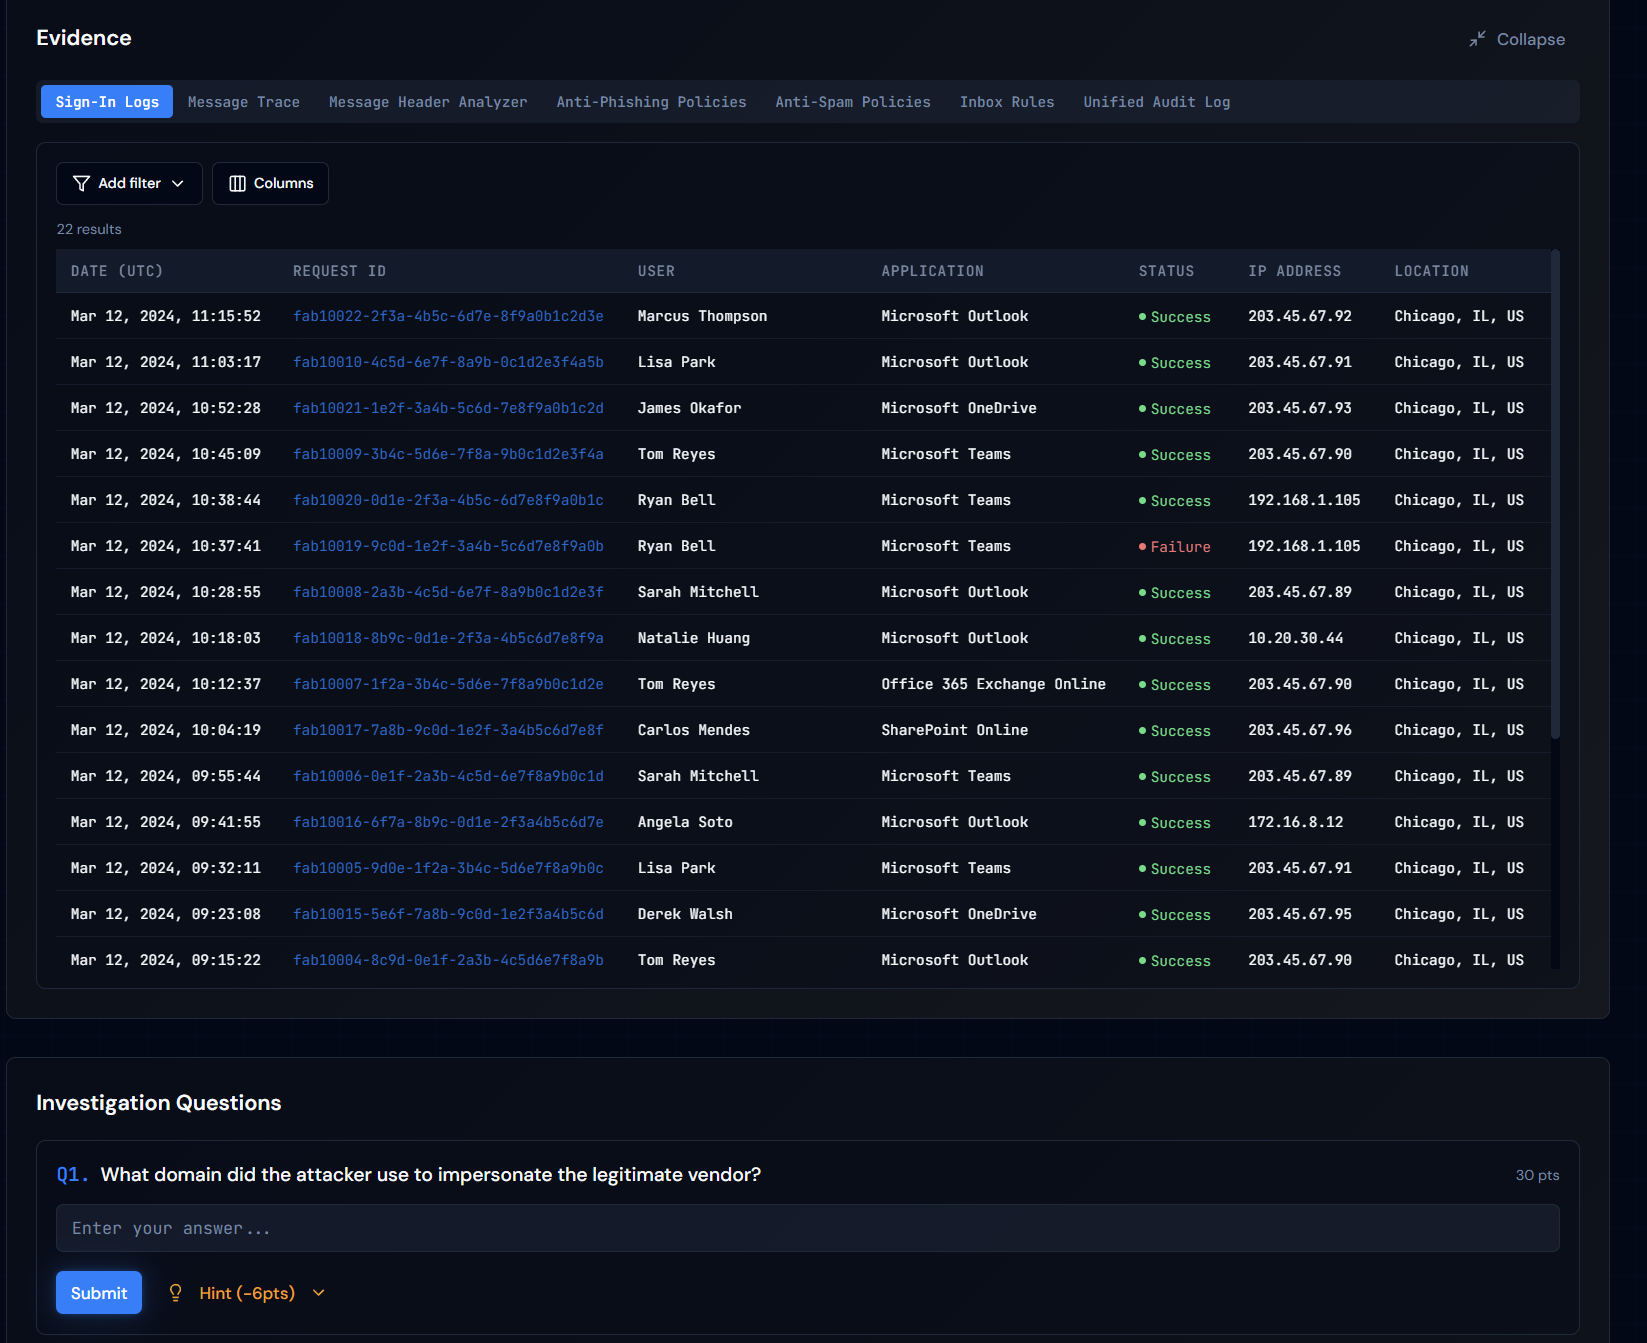The image size is (1647, 1343).
Task: Expand the Hint chevron arrow
Action: coord(319,1293)
